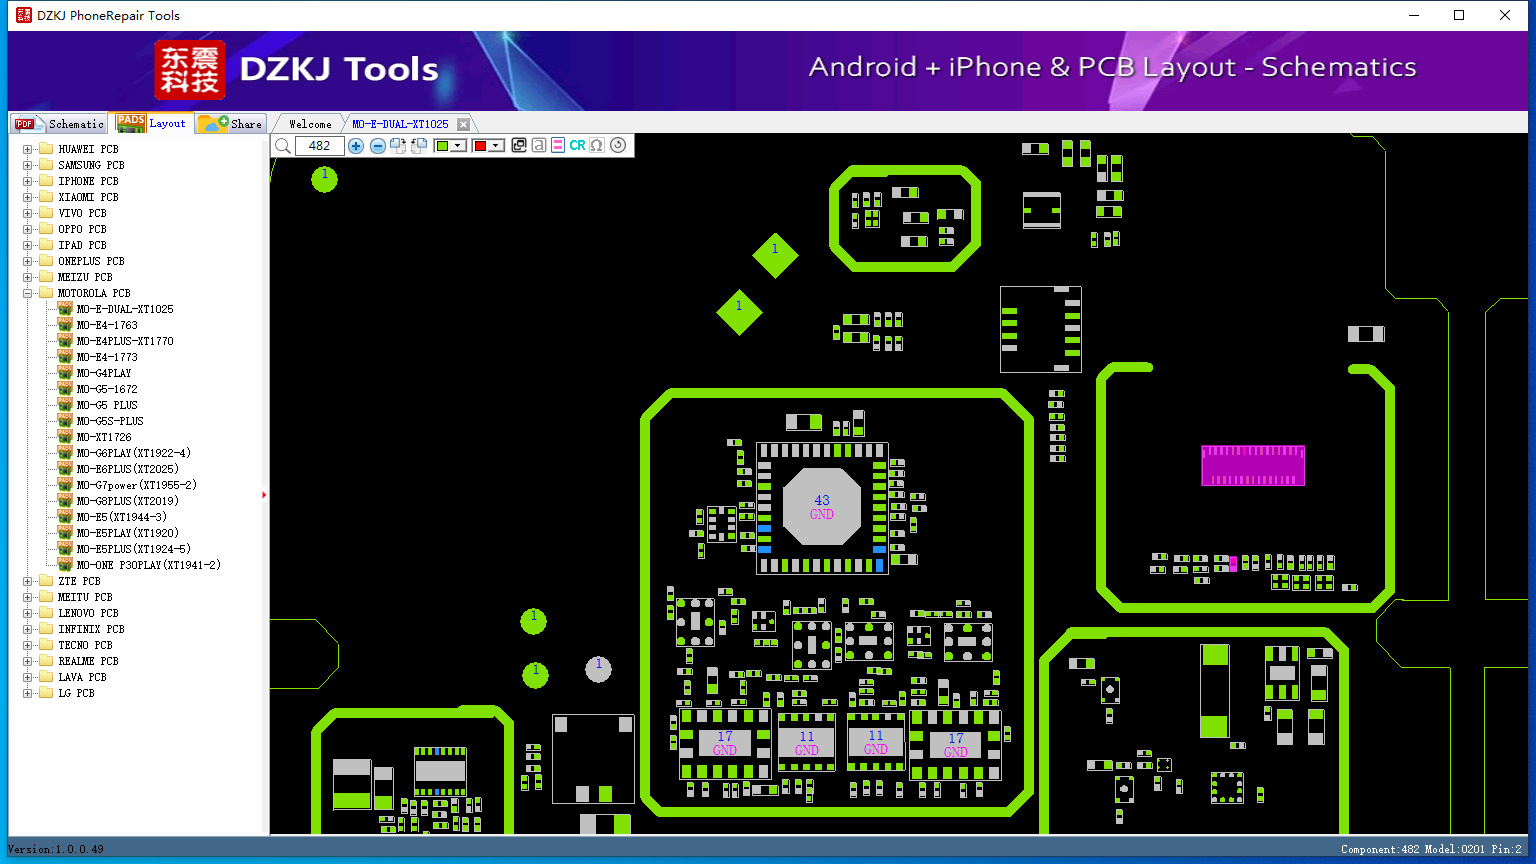Expand the IPHONE PCB folder
This screenshot has height=864, width=1536.
tap(28, 181)
